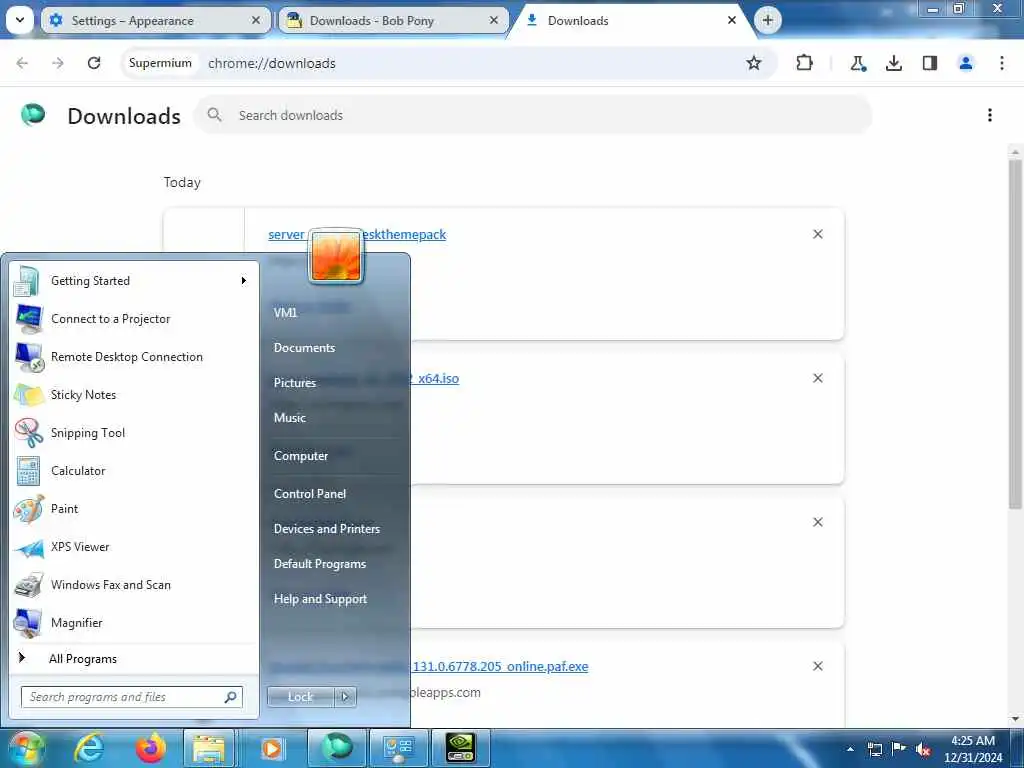Click the muted volume tray icon
1024x768 pixels.
(923, 749)
